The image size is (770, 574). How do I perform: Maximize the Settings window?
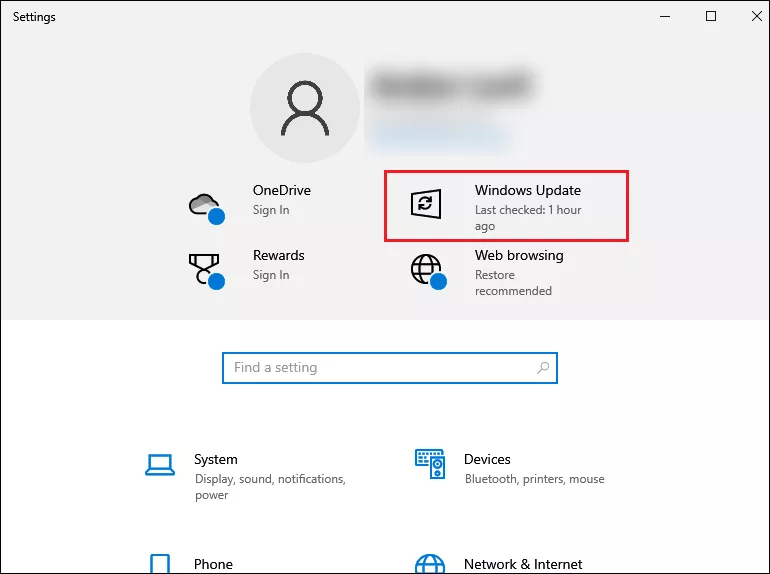(x=711, y=16)
